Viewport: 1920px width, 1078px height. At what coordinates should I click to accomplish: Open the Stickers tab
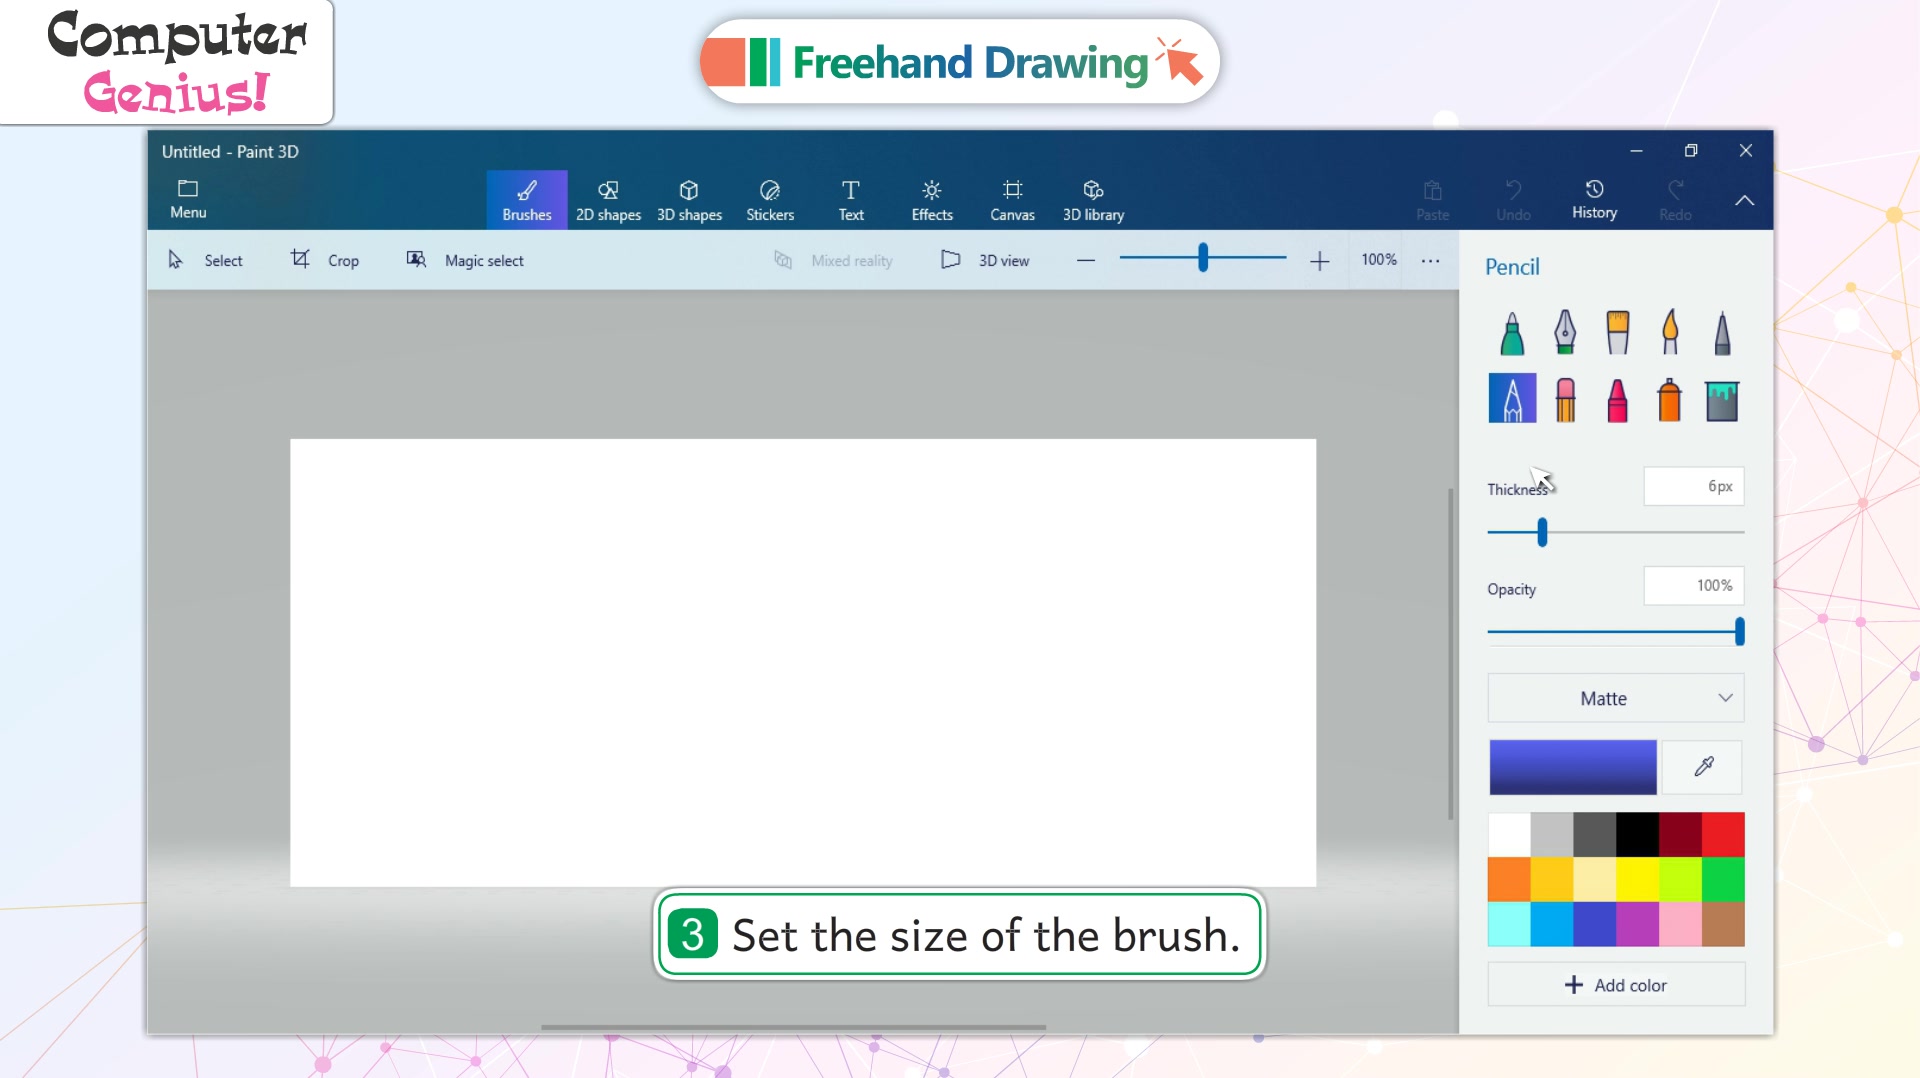coord(770,200)
